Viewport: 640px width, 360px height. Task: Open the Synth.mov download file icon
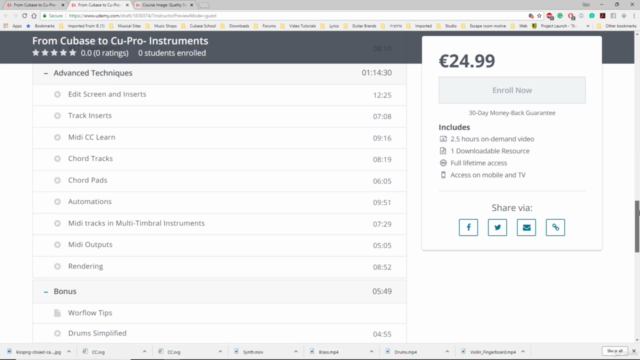(x=236, y=351)
